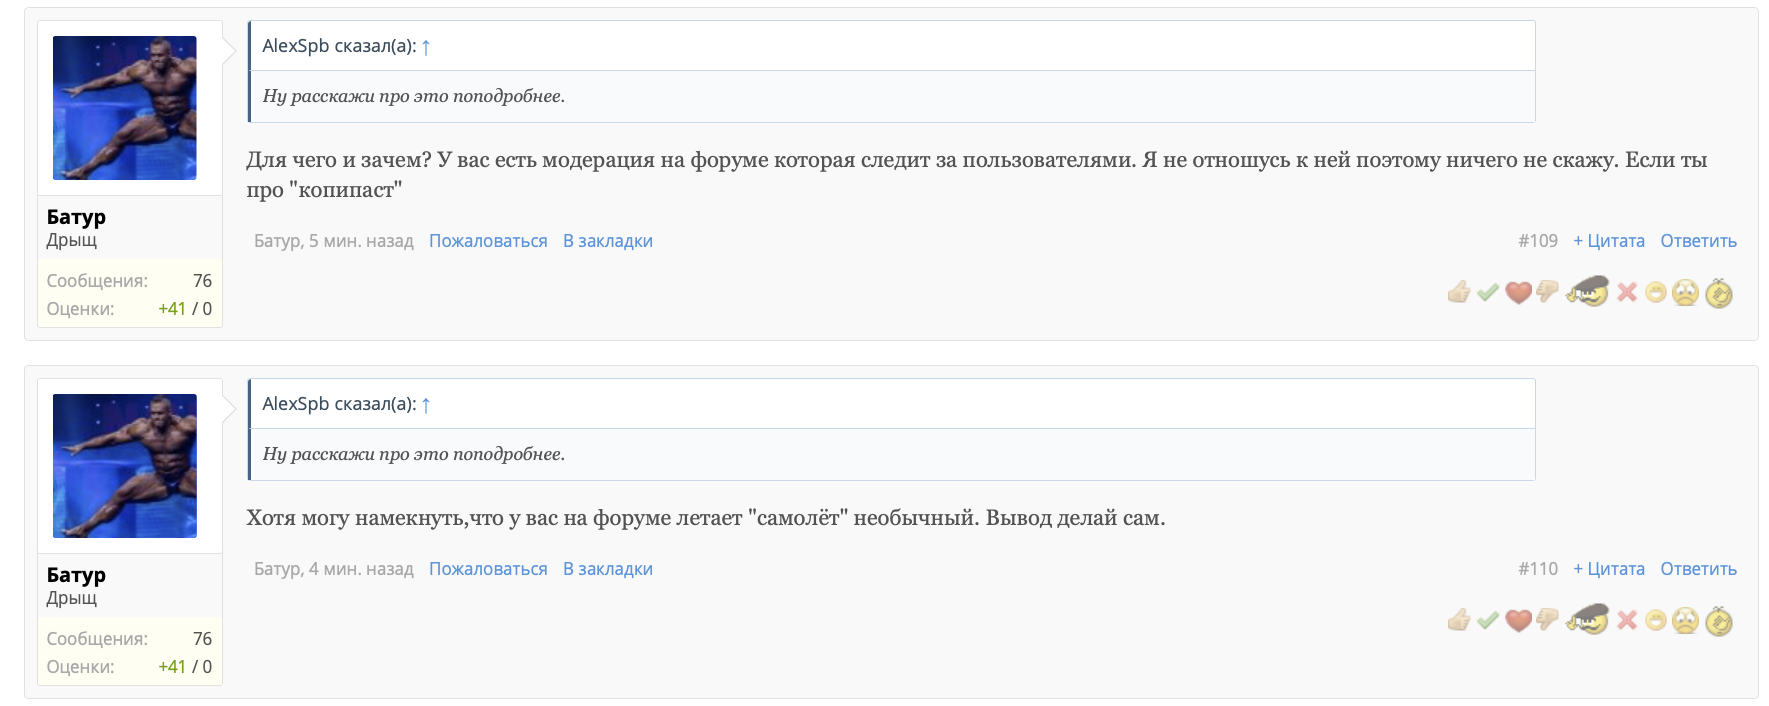1769x706 pixels.
Task: Give a thumbs-up rating to post #109
Action: click(x=1459, y=293)
